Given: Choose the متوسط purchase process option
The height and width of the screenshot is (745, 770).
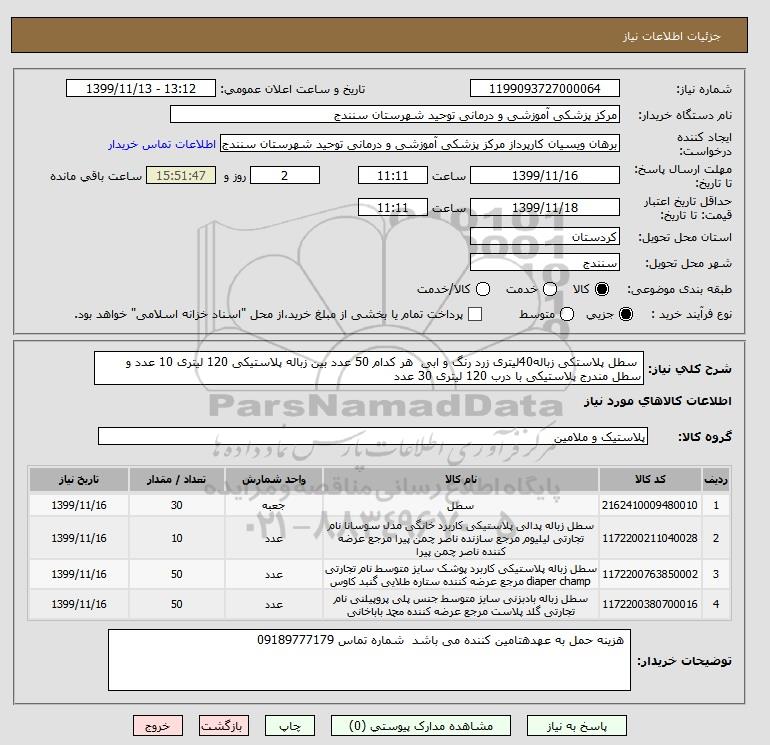Looking at the screenshot, I should (567, 314).
